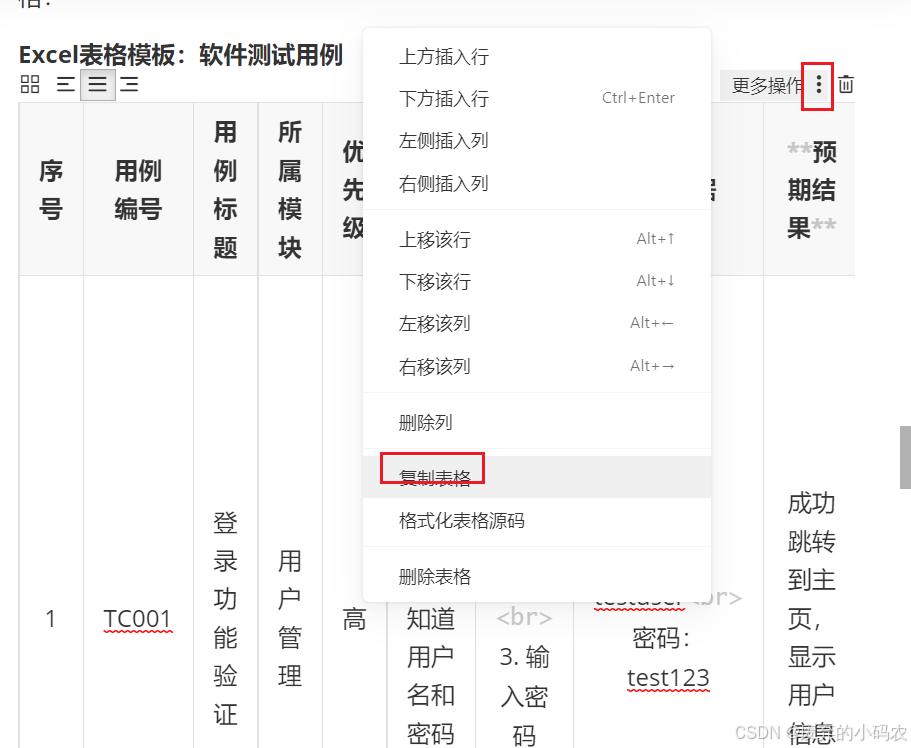Select 右移该列 menu entry
This screenshot has width=911, height=748.
[537, 367]
